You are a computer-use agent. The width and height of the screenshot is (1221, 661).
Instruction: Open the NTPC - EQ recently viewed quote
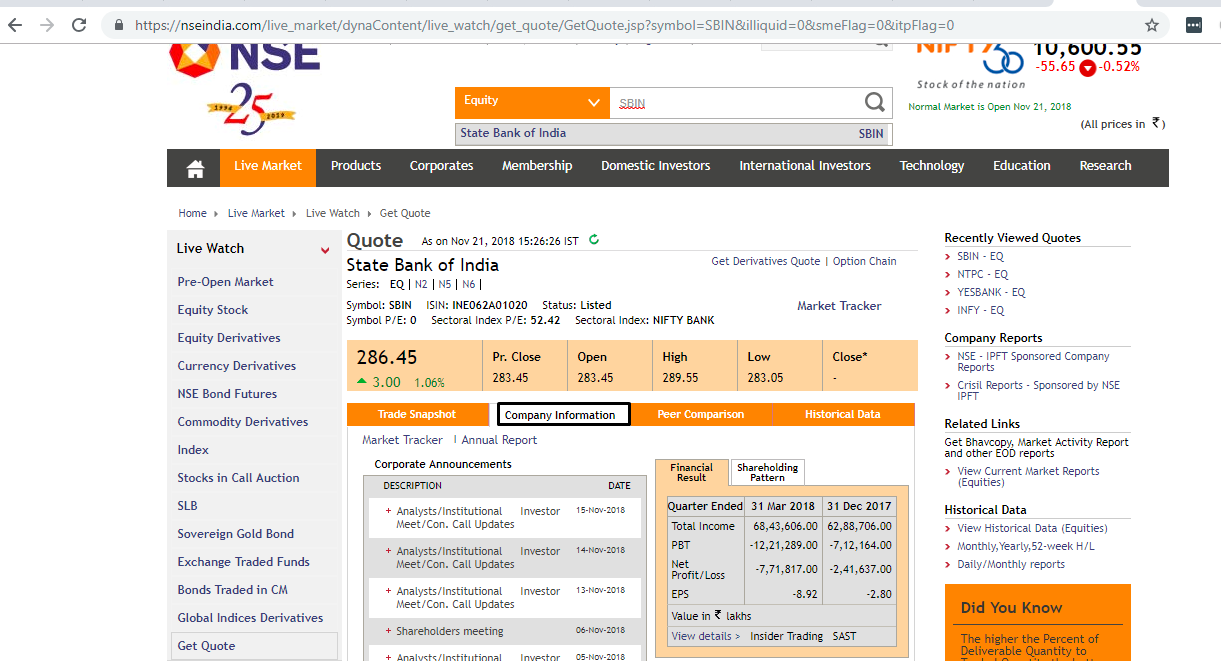tap(982, 274)
